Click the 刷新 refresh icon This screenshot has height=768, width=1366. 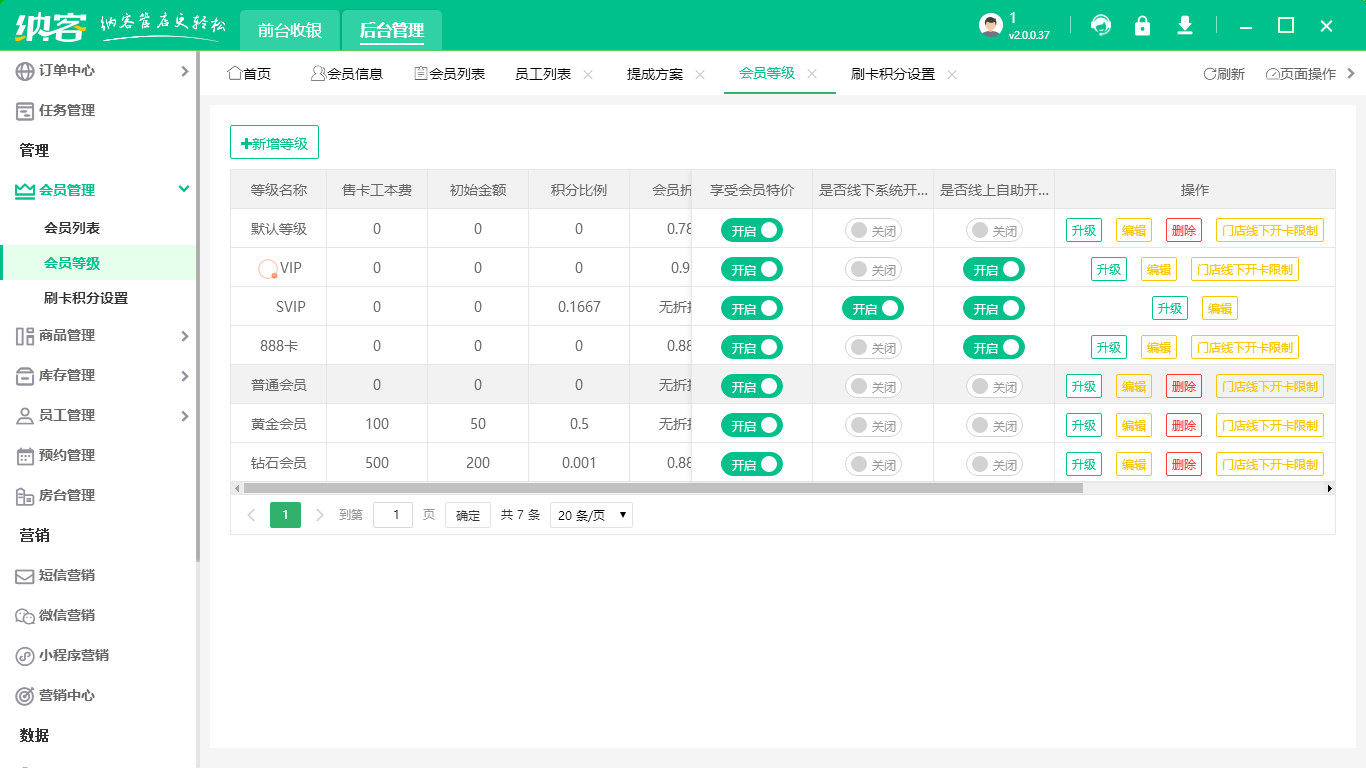(1210, 74)
